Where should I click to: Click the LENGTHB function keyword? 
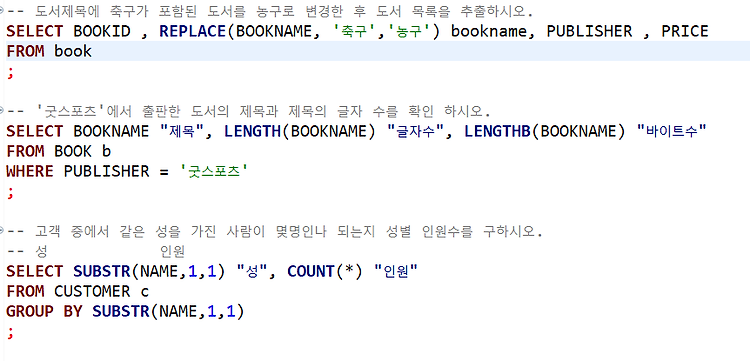497,131
